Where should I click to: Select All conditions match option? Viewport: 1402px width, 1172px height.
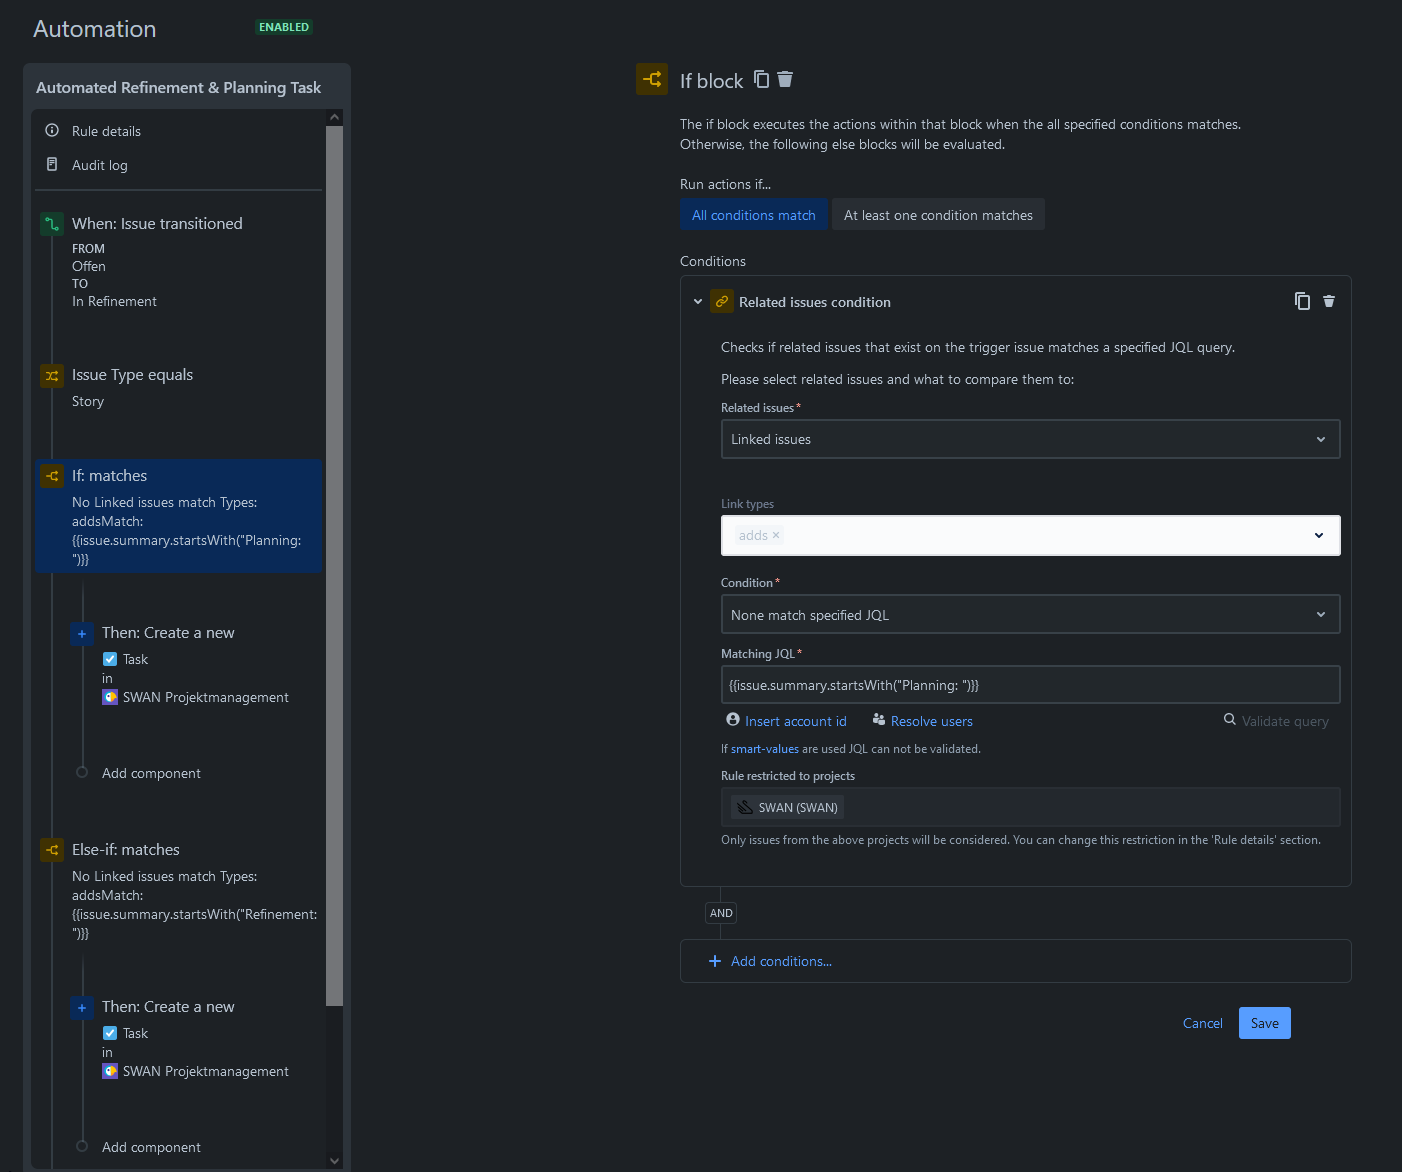pos(754,215)
